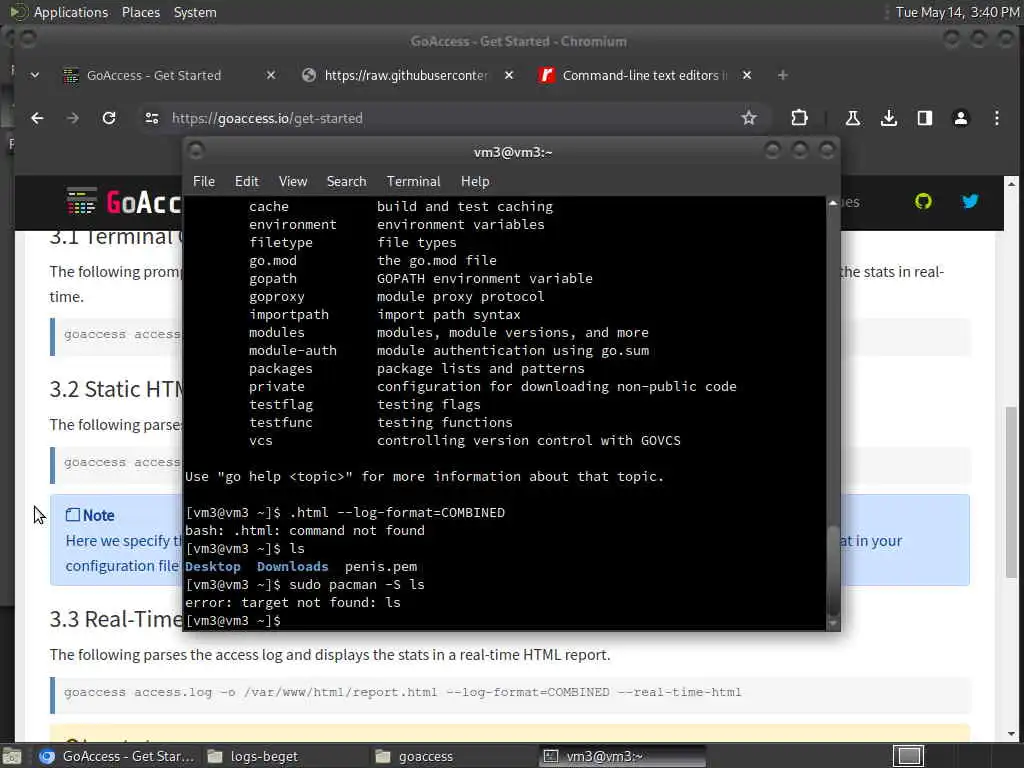Image resolution: width=1024 pixels, height=768 pixels.
Task: Click 'bash: .html: command not found' line
Action: coord(304,530)
